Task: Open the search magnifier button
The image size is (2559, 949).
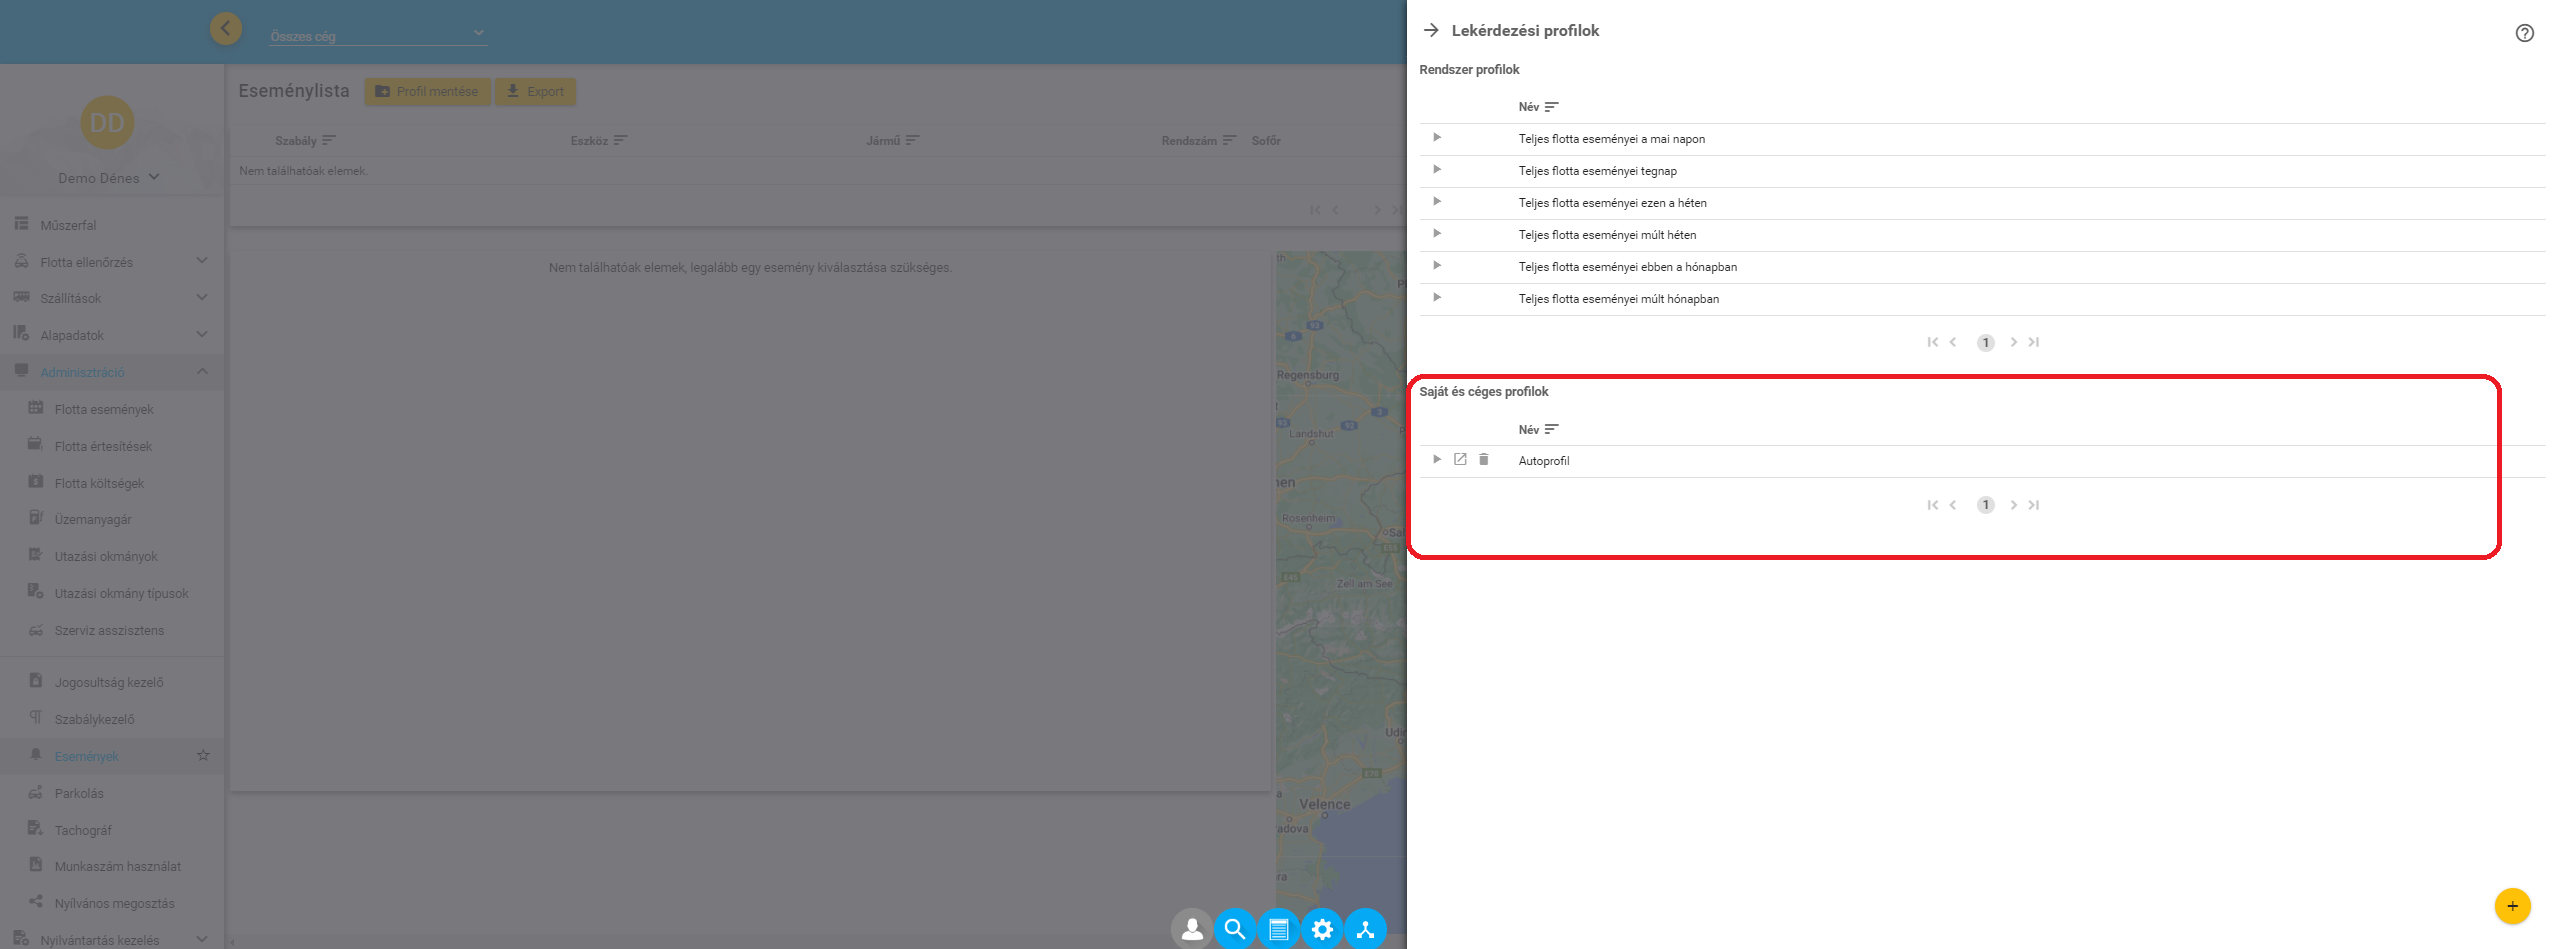Action: [x=1235, y=929]
